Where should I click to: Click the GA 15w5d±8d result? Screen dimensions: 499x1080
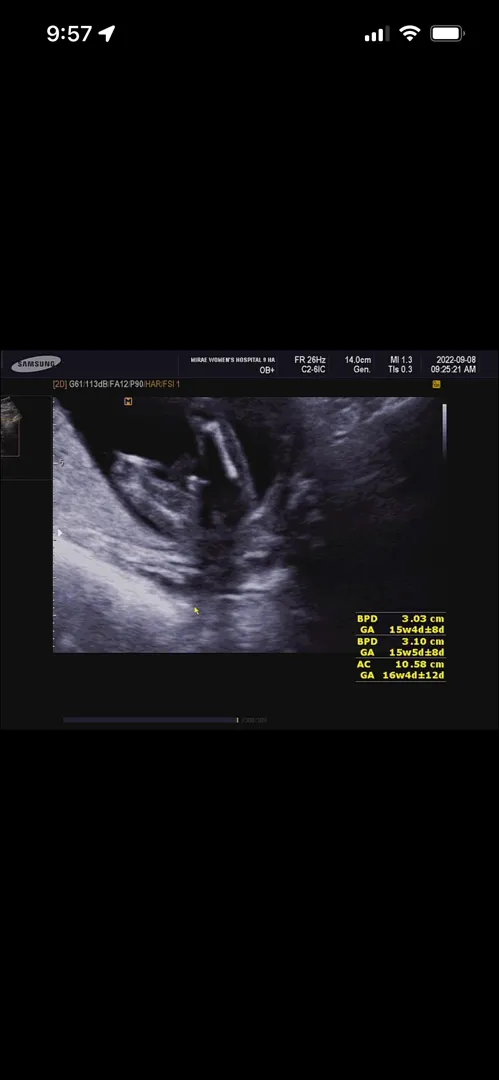403,652
